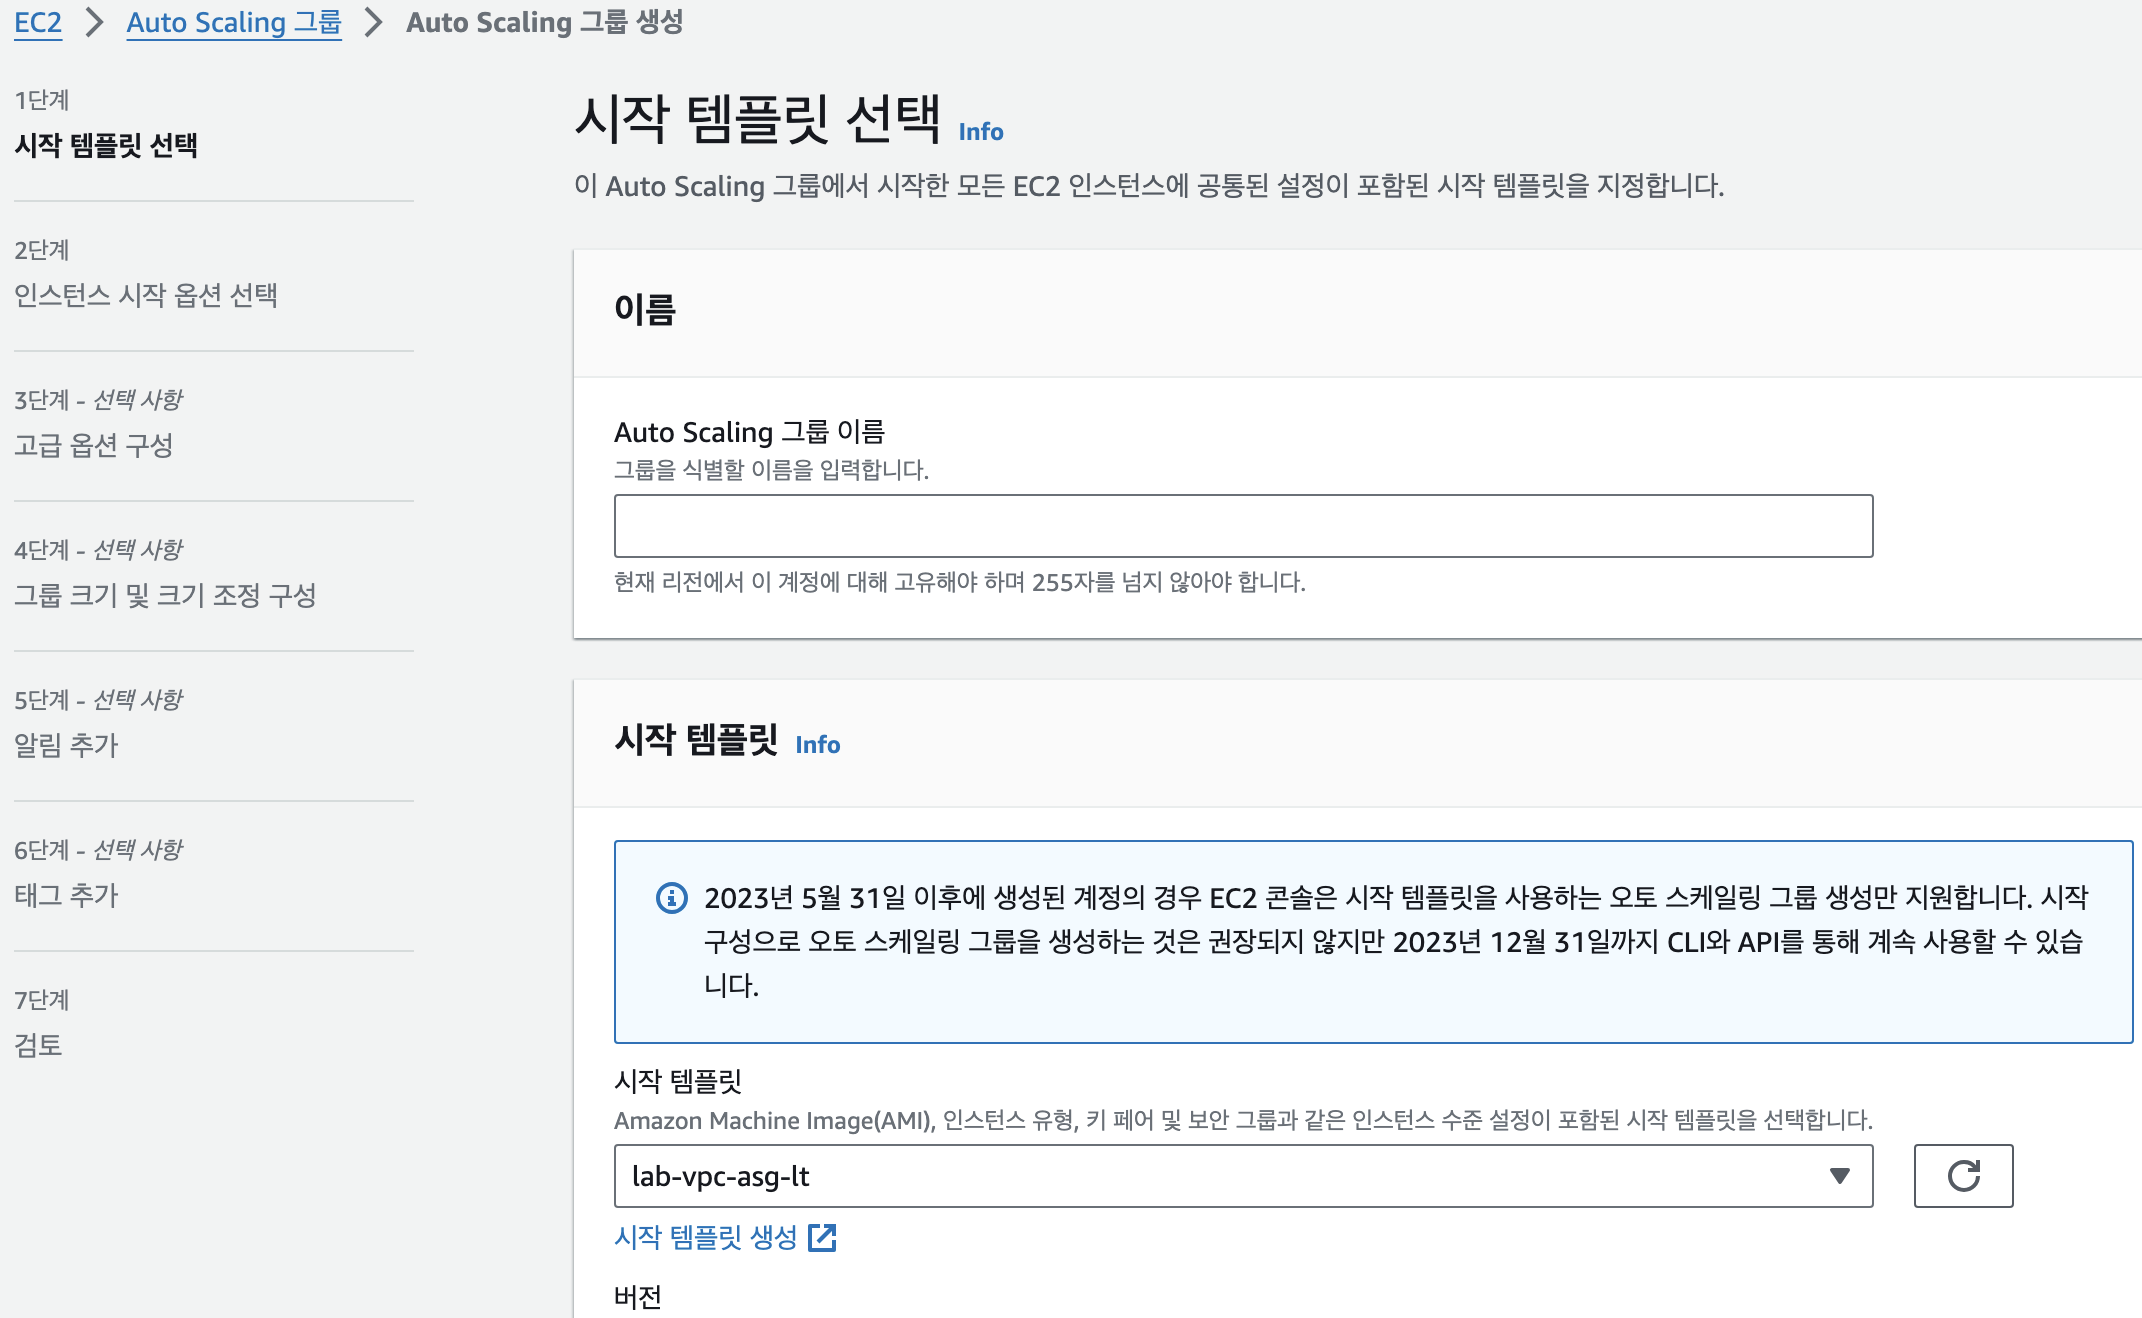
Task: Go to step 4 그룹 크기 및 크기 조정 구성
Action: click(x=165, y=595)
